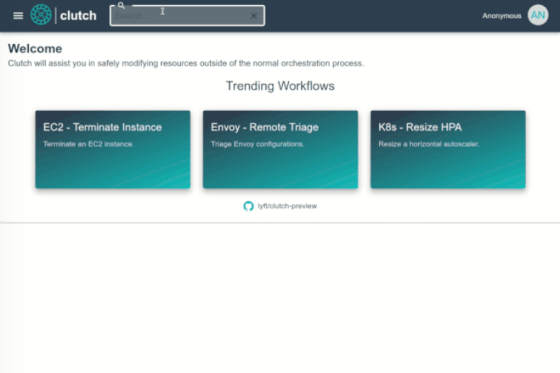
Task: Click the Welcome heading
Action: coord(35,49)
